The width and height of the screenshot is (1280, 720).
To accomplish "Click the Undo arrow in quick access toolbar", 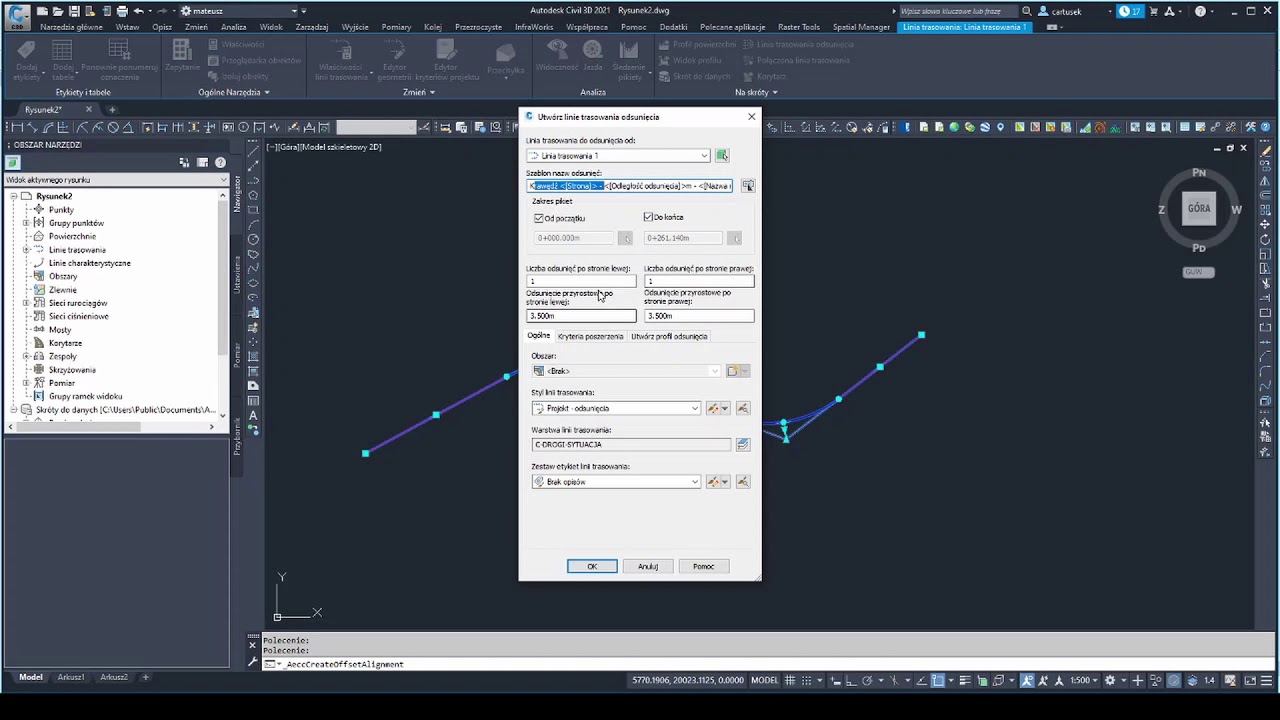I will 139,11.
